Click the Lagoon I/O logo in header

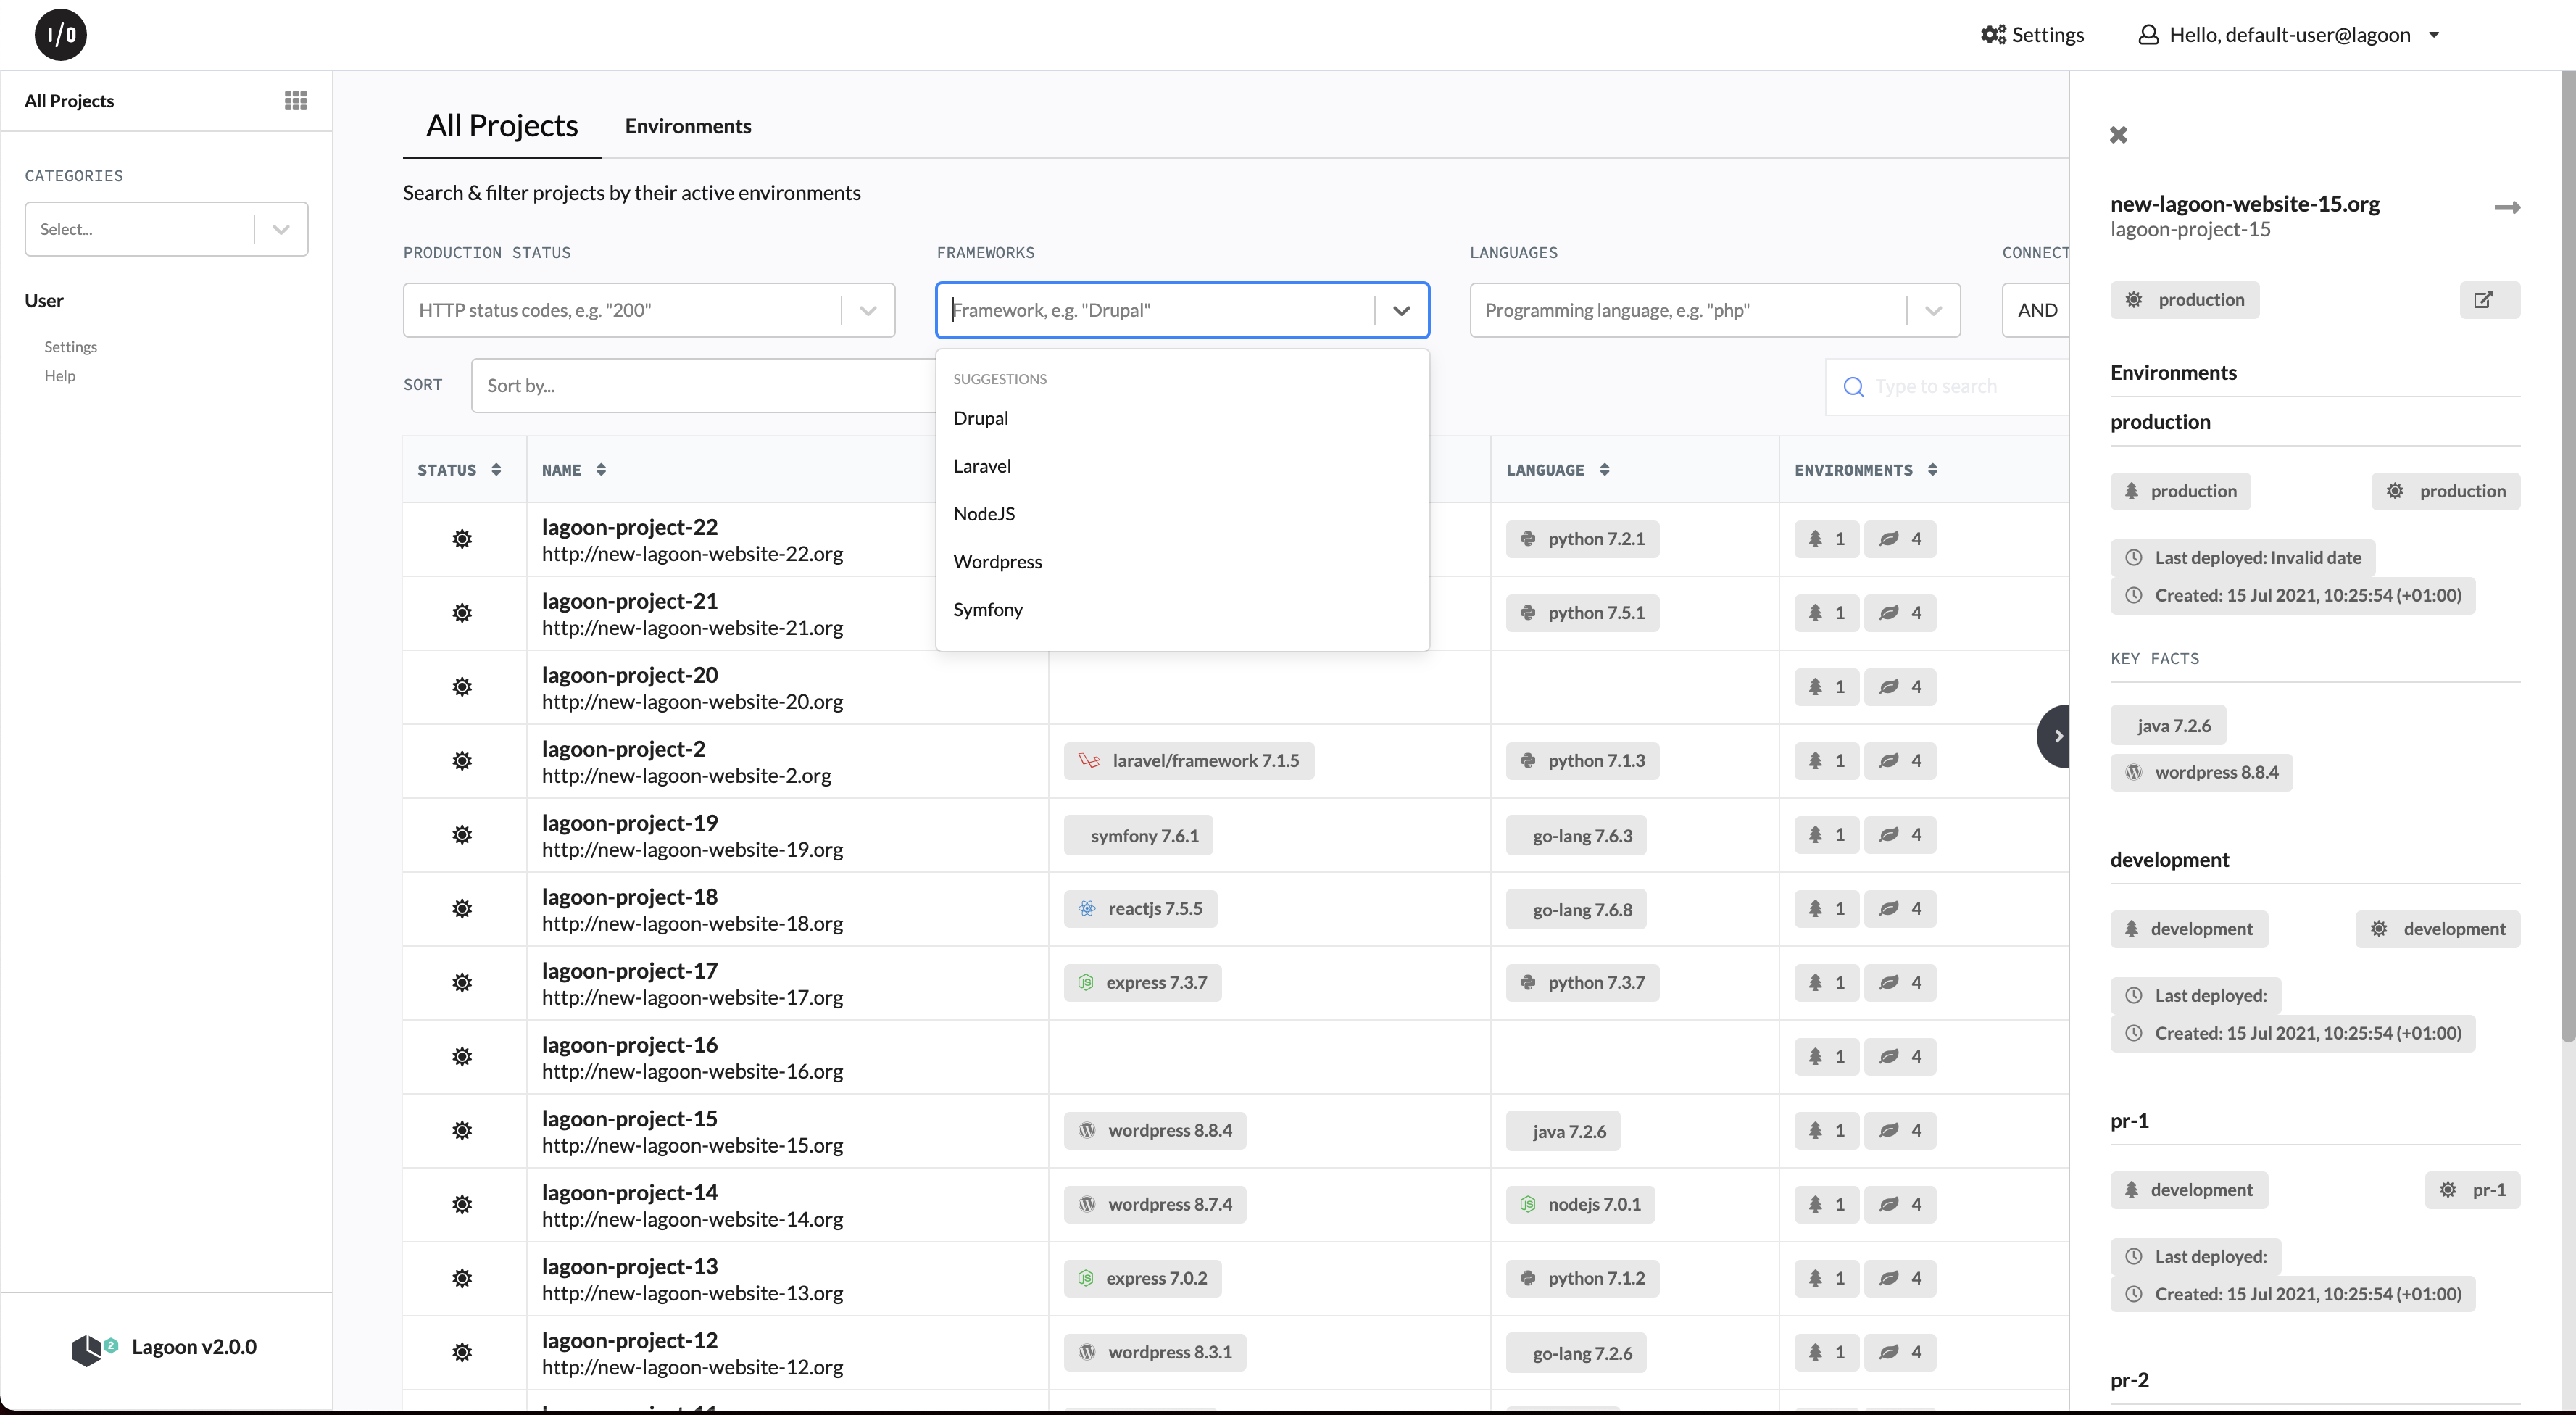(x=60, y=35)
